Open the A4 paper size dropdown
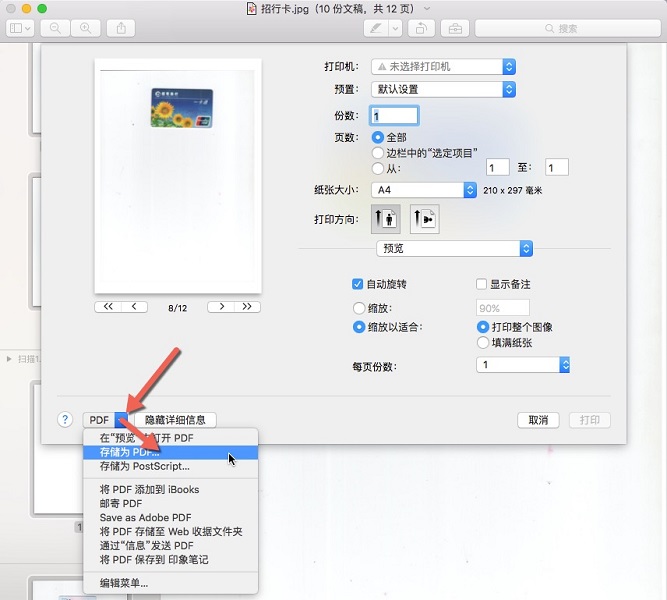This screenshot has height=600, width=667. pyautogui.click(x=423, y=190)
